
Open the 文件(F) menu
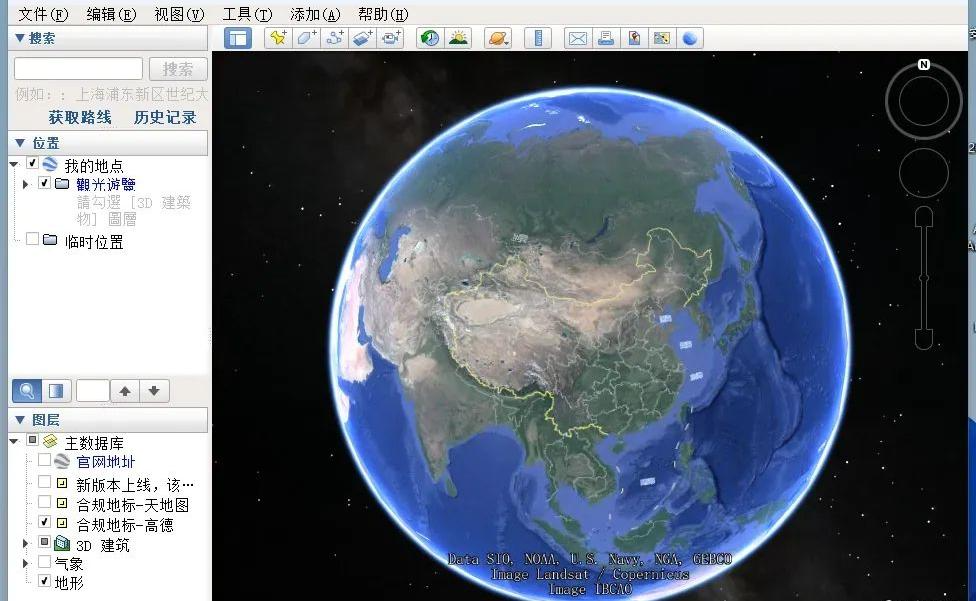(x=43, y=14)
